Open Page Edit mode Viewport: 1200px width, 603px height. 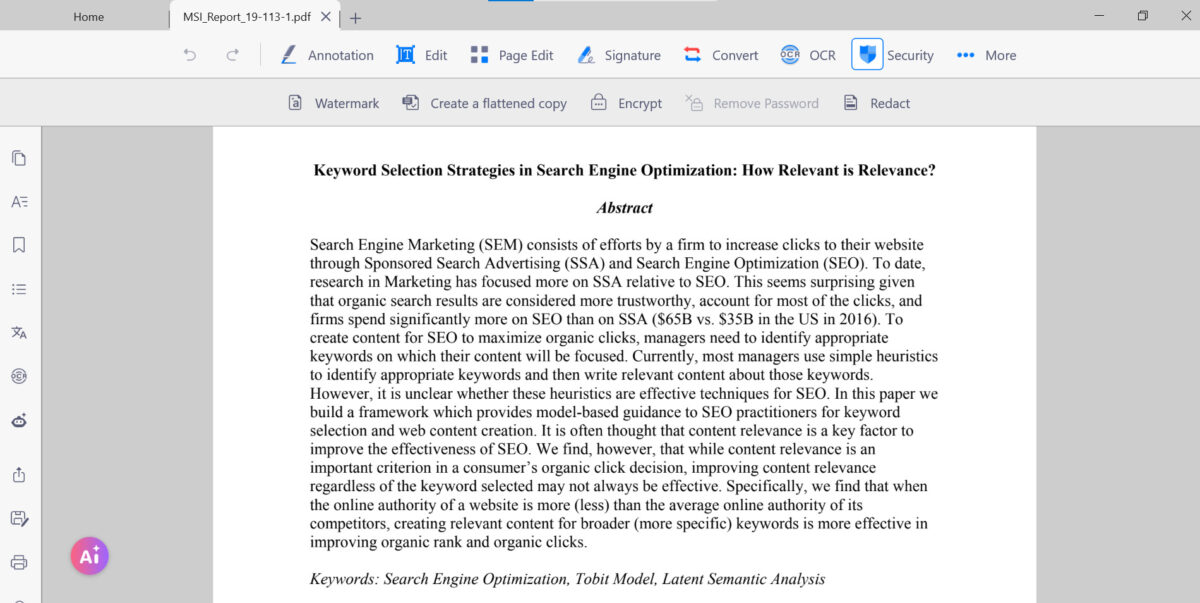pyautogui.click(x=511, y=55)
